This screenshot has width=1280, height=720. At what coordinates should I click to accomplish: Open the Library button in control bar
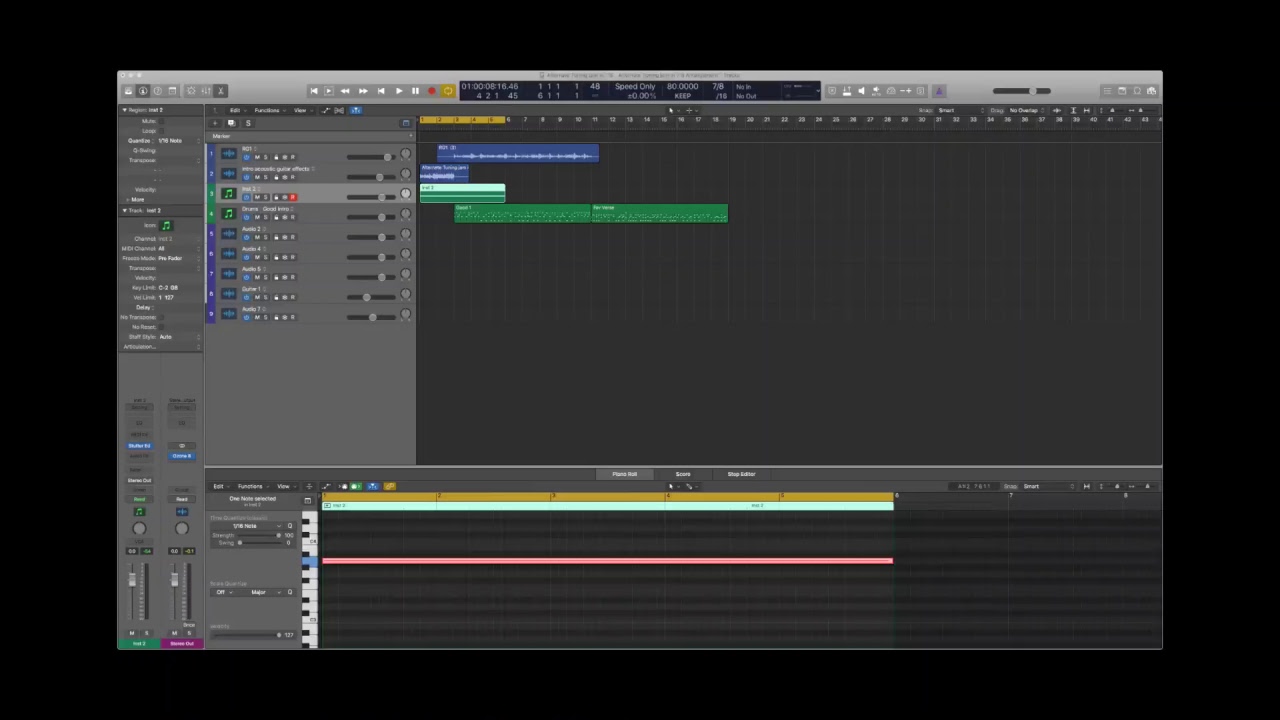(x=128, y=91)
